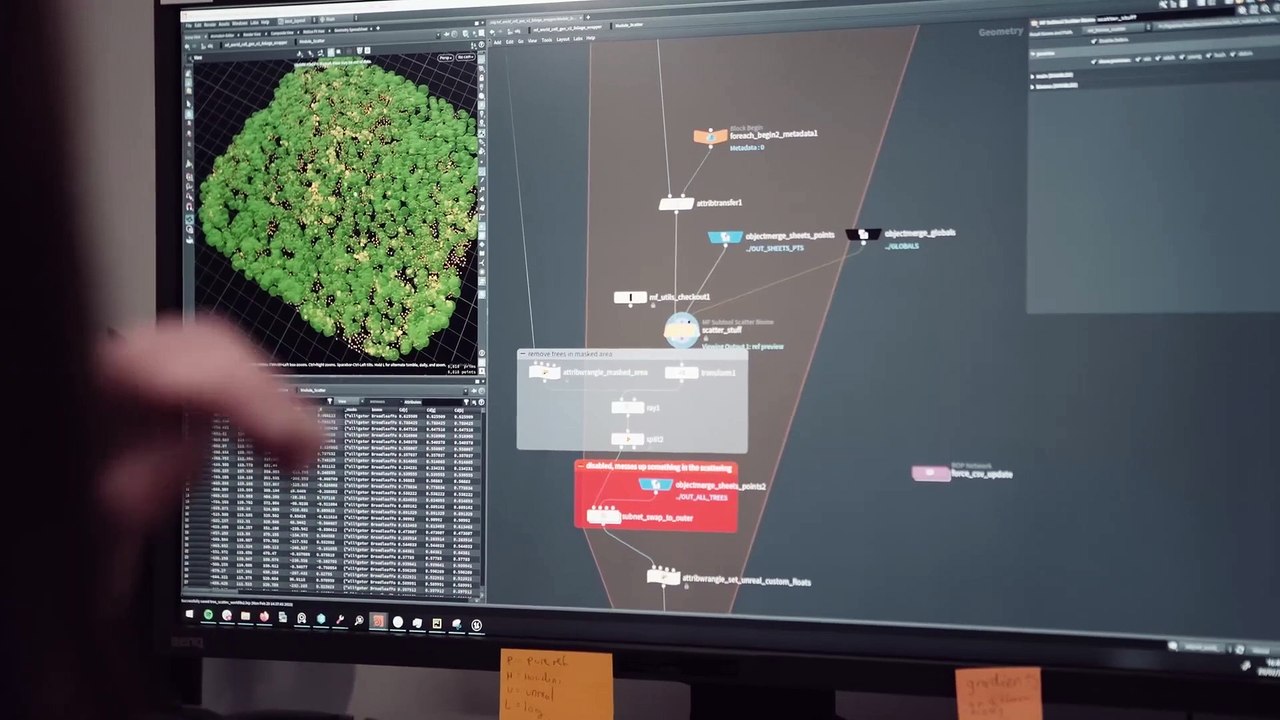Select the scatter_stuff node

681,330
